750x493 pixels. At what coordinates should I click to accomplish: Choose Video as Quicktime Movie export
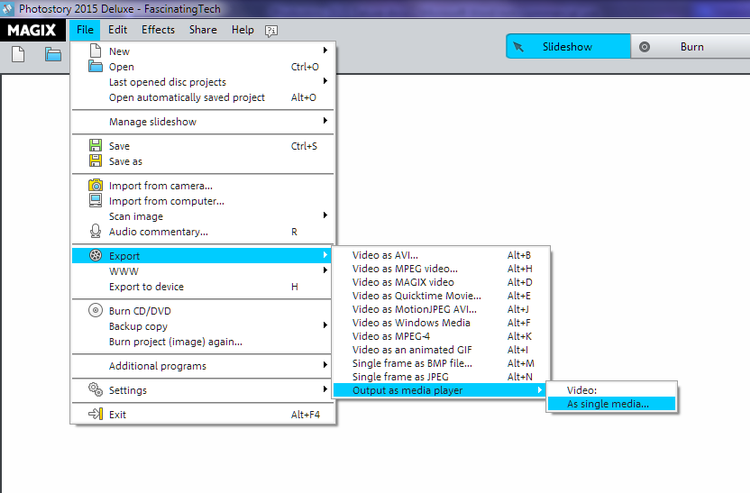(442, 296)
